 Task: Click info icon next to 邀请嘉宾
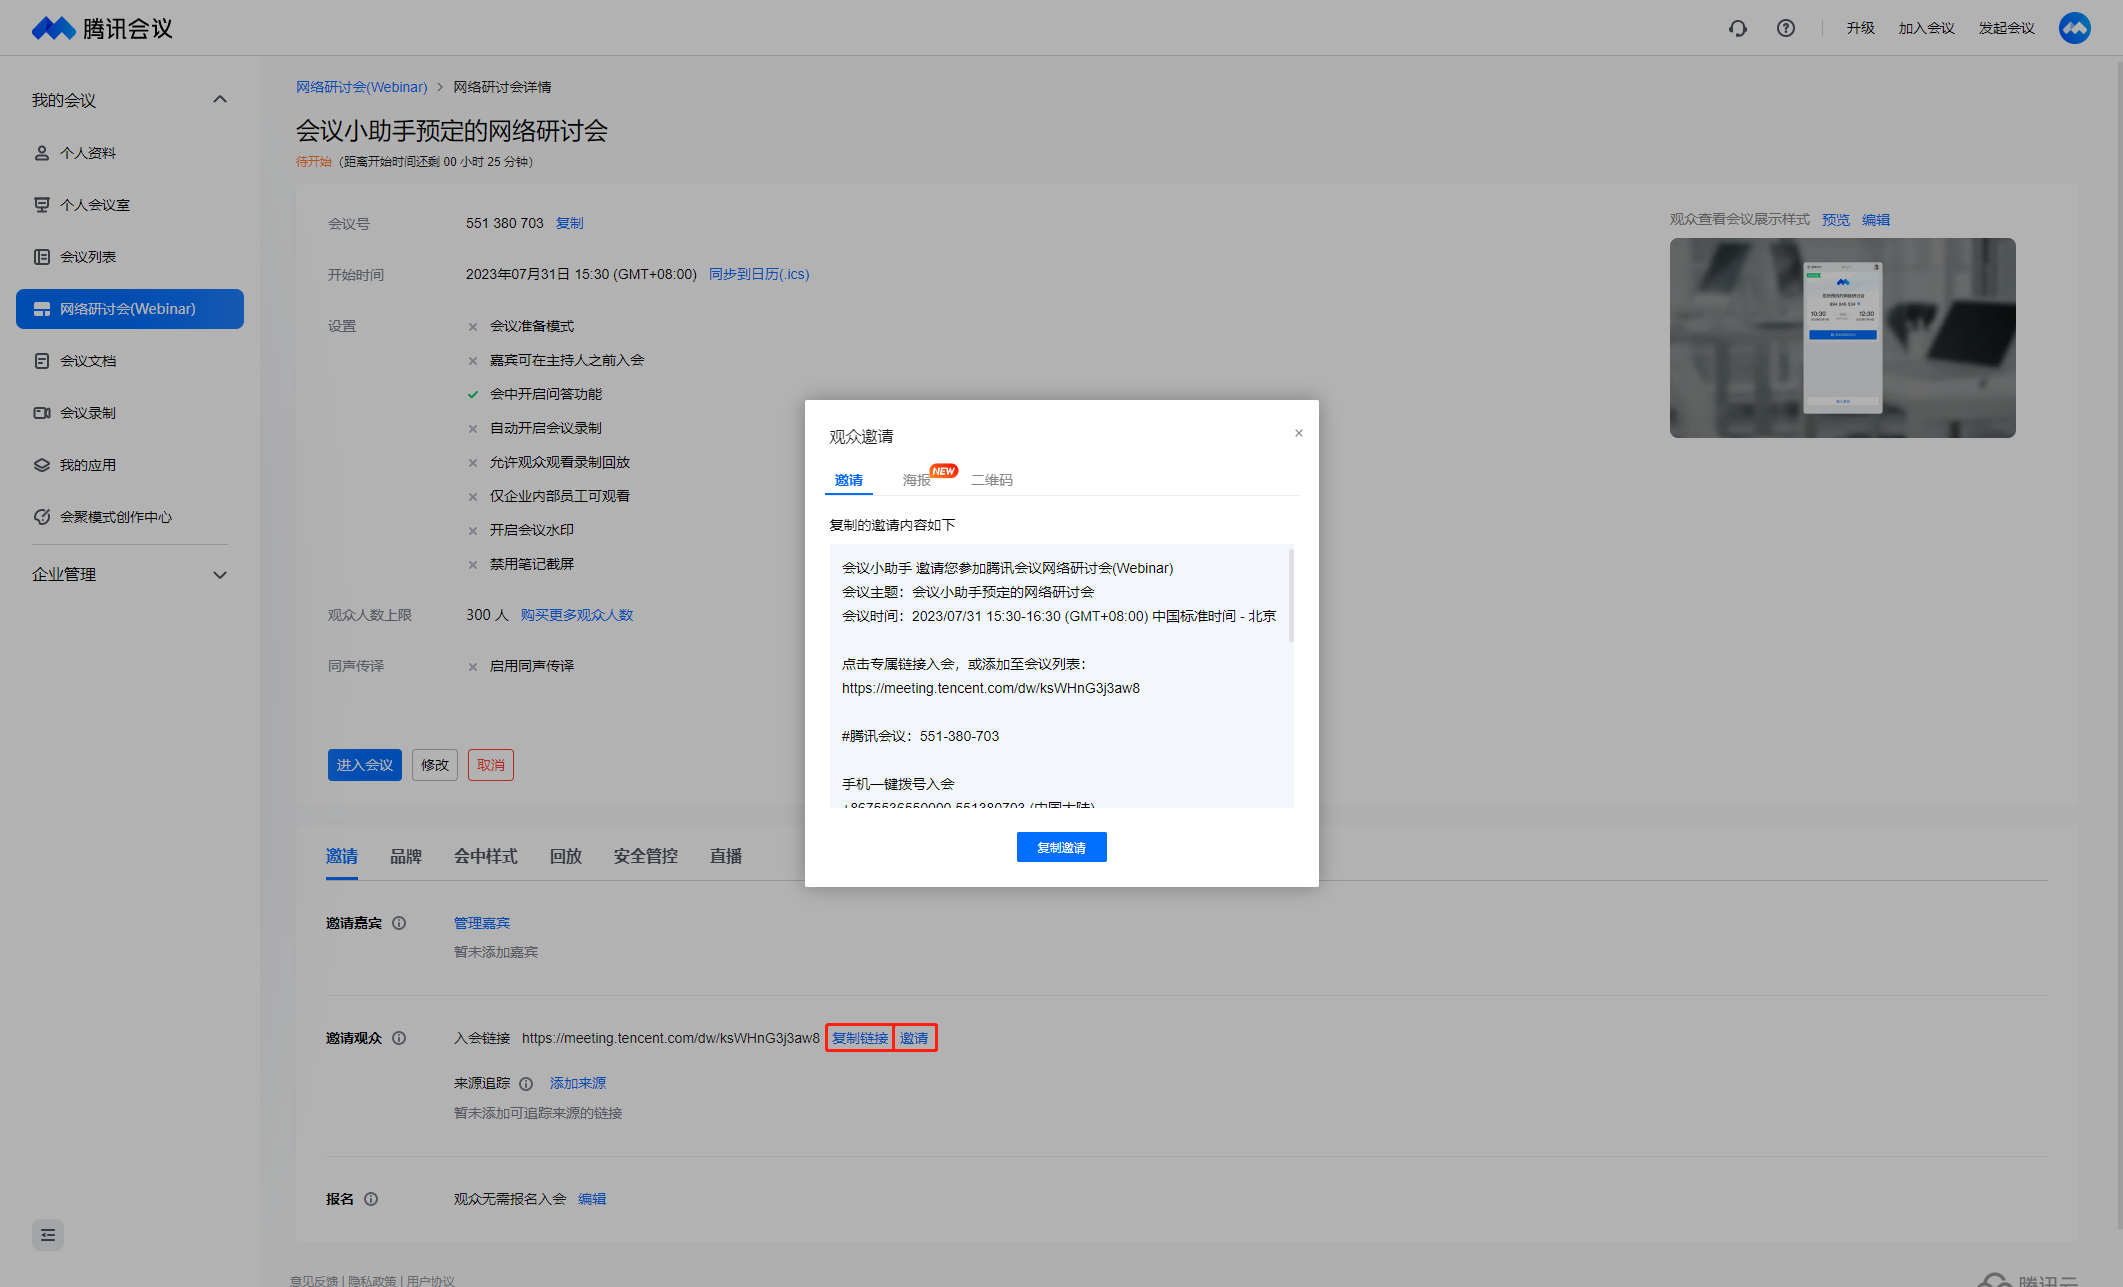point(399,923)
